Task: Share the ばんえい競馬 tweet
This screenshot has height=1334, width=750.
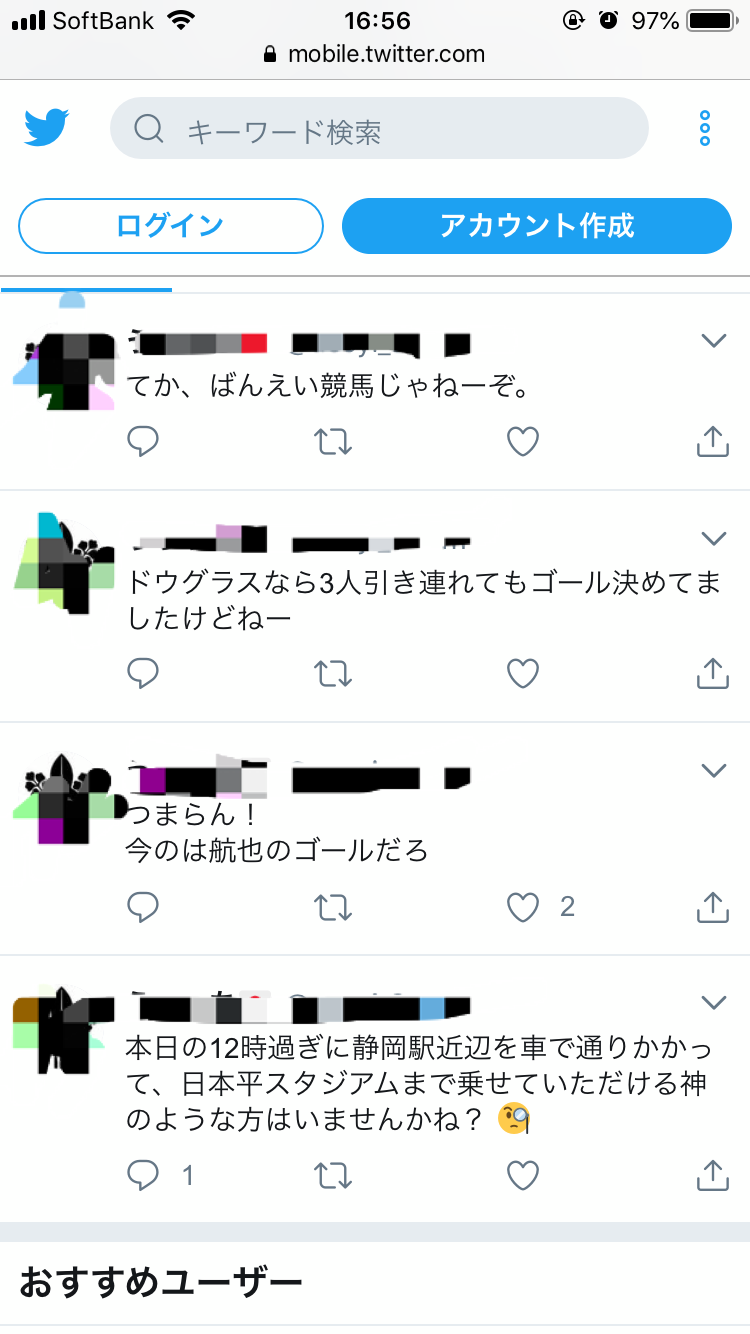Action: pyautogui.click(x=712, y=441)
